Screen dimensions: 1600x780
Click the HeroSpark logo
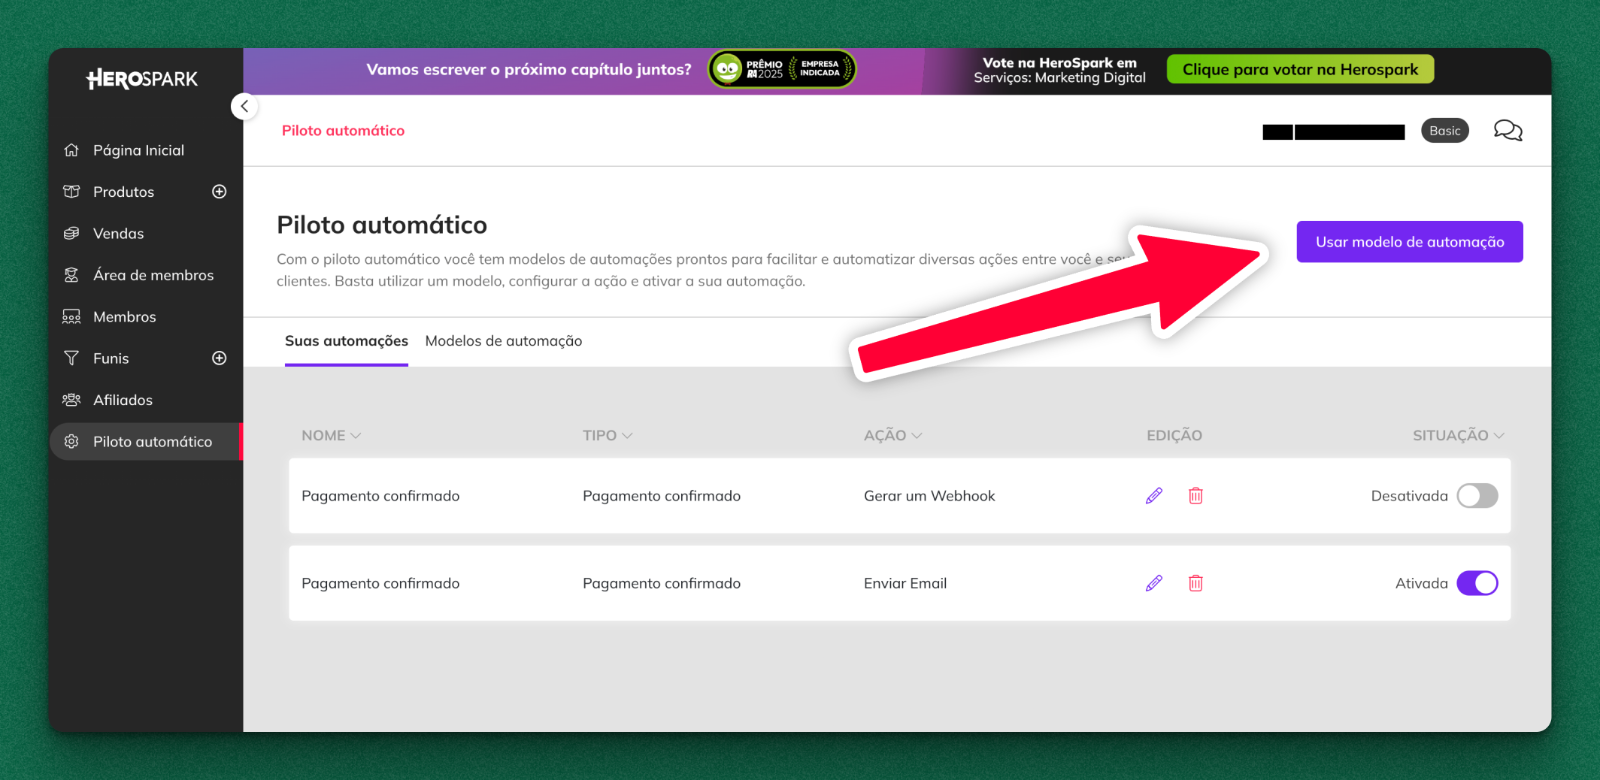[x=142, y=79]
